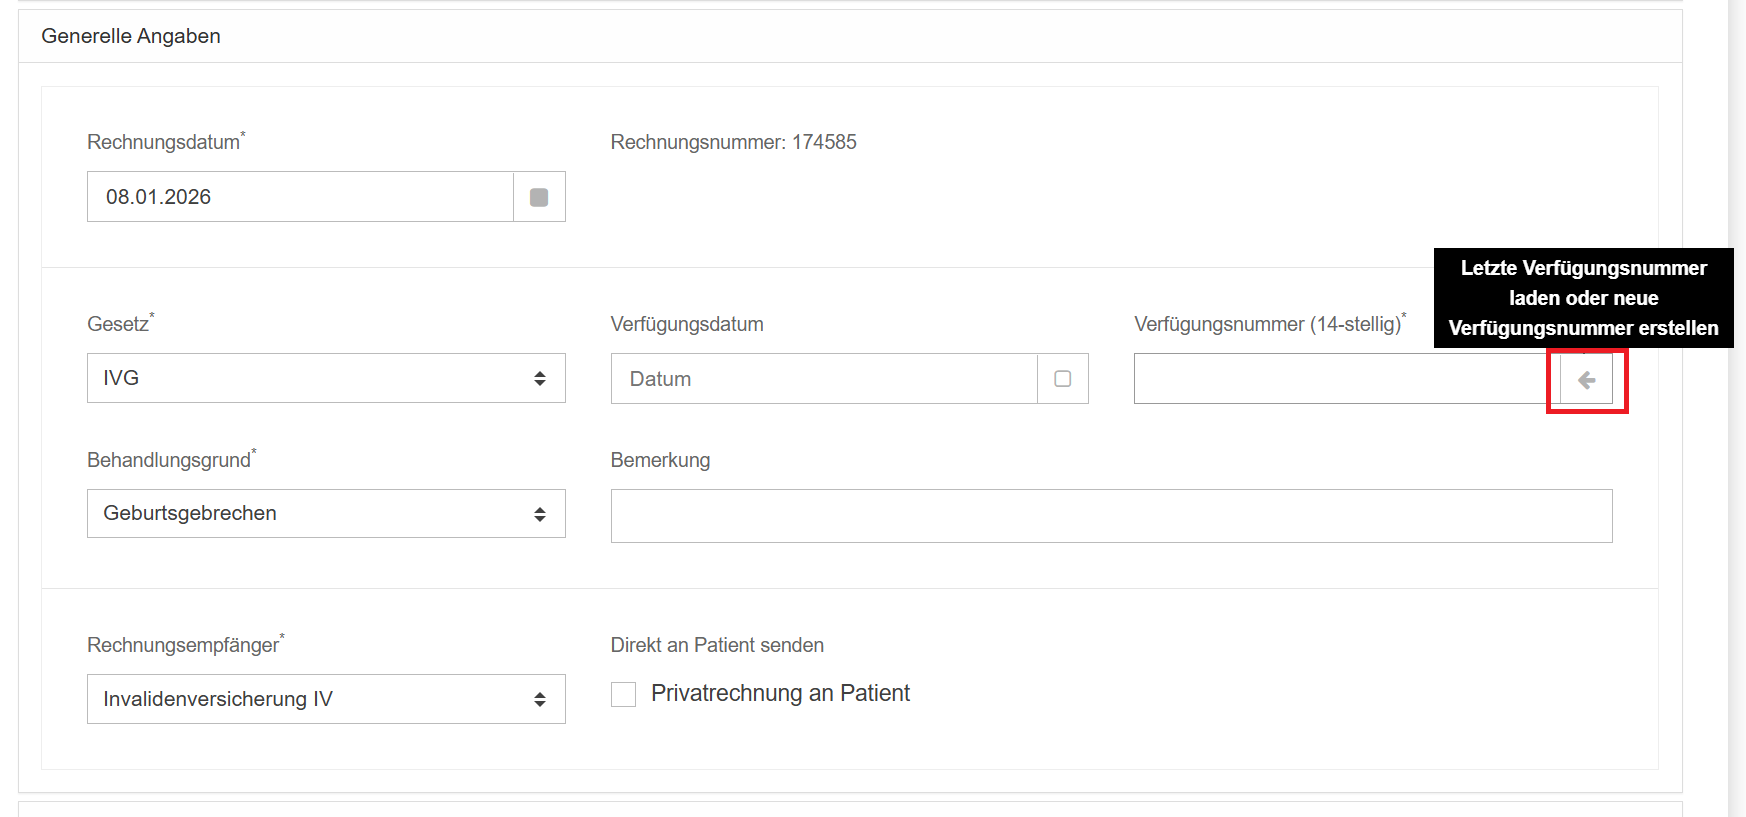Click the Rechnungsempfänger field label
1746x817 pixels.
point(183,645)
